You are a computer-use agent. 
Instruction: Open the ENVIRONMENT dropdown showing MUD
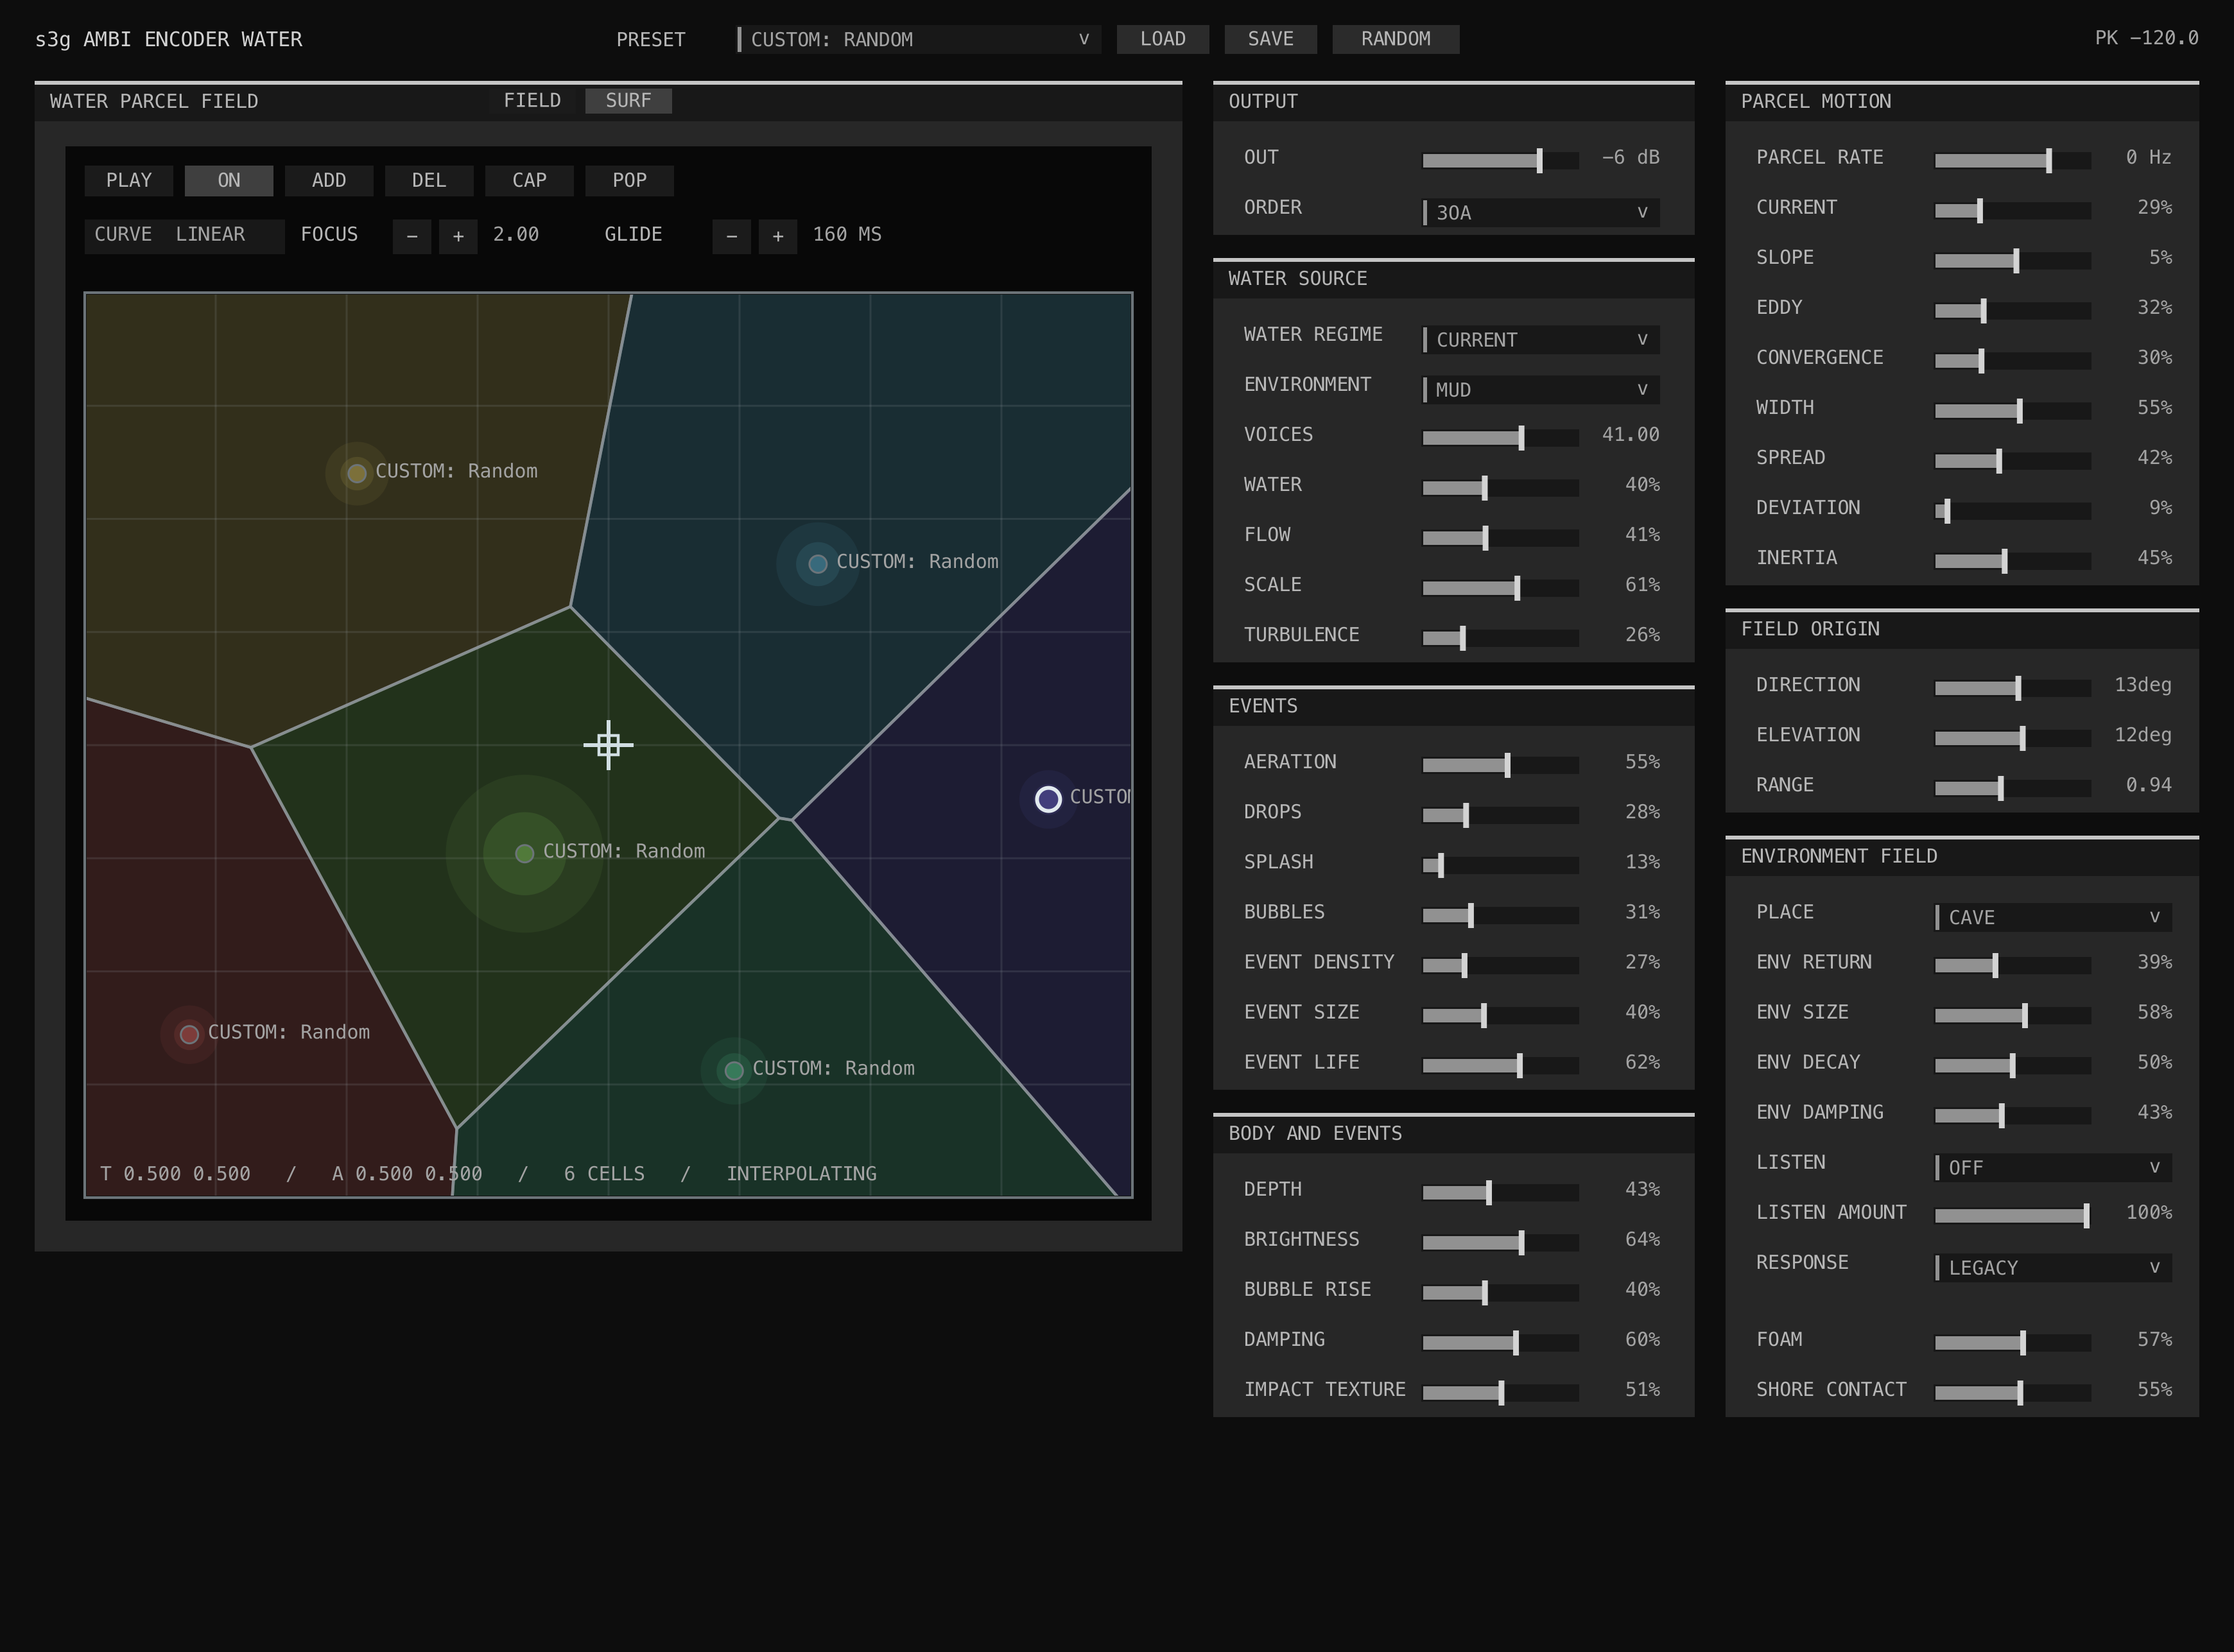click(x=1541, y=390)
